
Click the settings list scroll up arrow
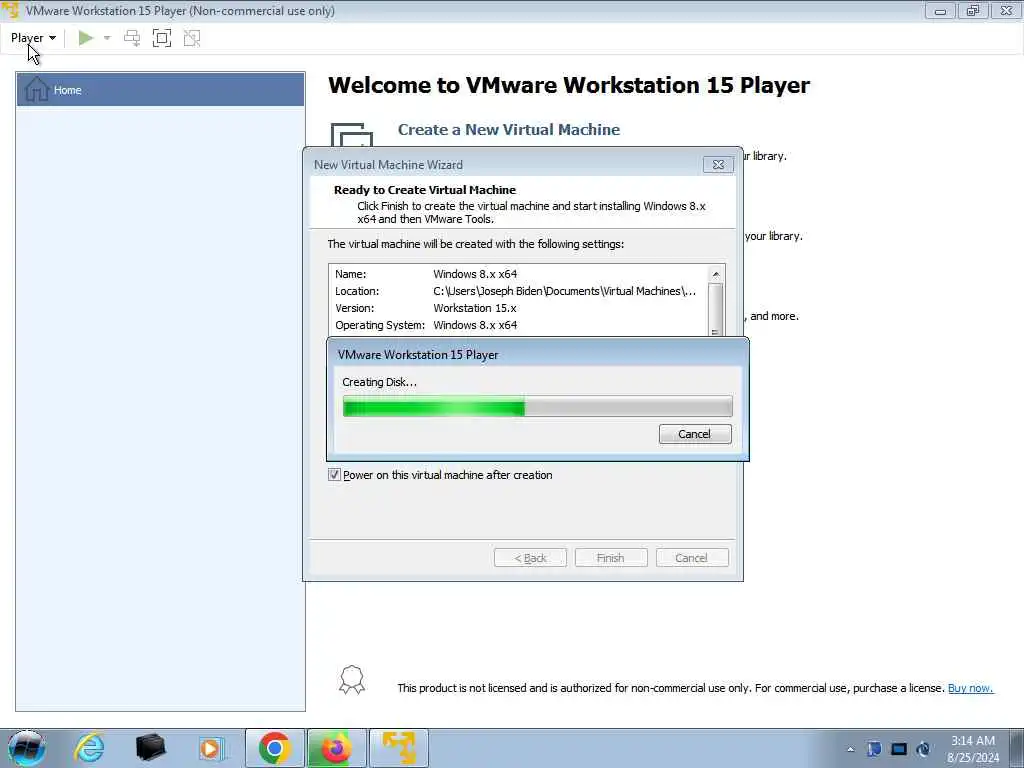tap(716, 274)
